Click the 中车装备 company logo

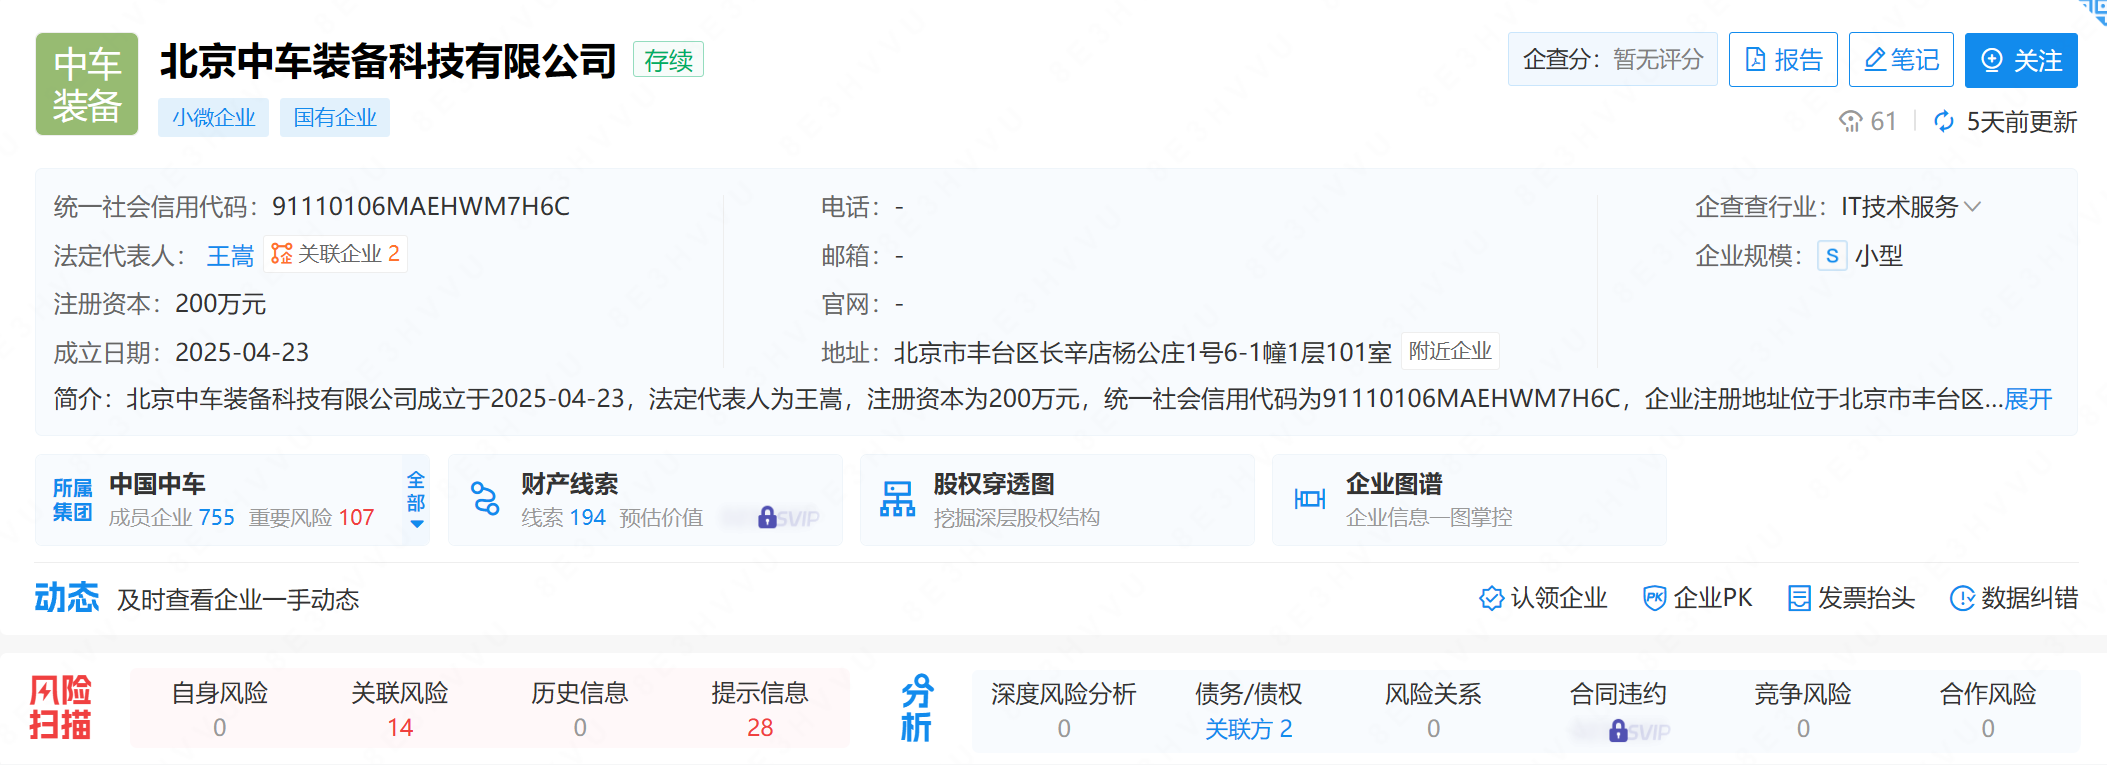point(87,84)
